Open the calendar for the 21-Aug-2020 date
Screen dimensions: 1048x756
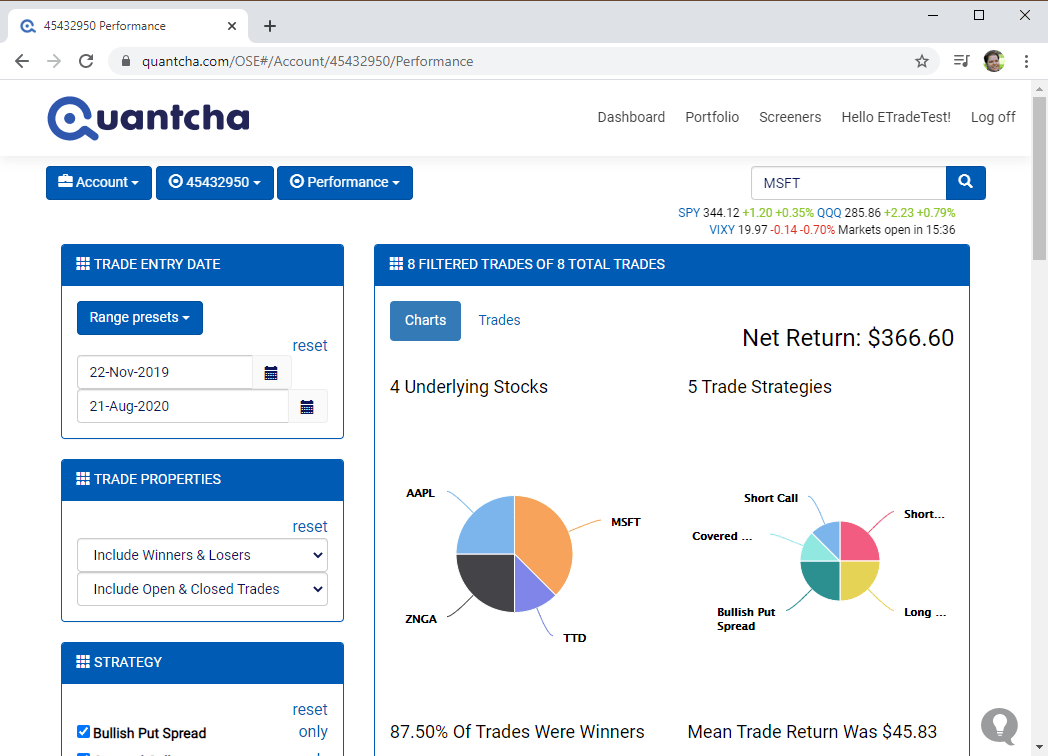(307, 407)
